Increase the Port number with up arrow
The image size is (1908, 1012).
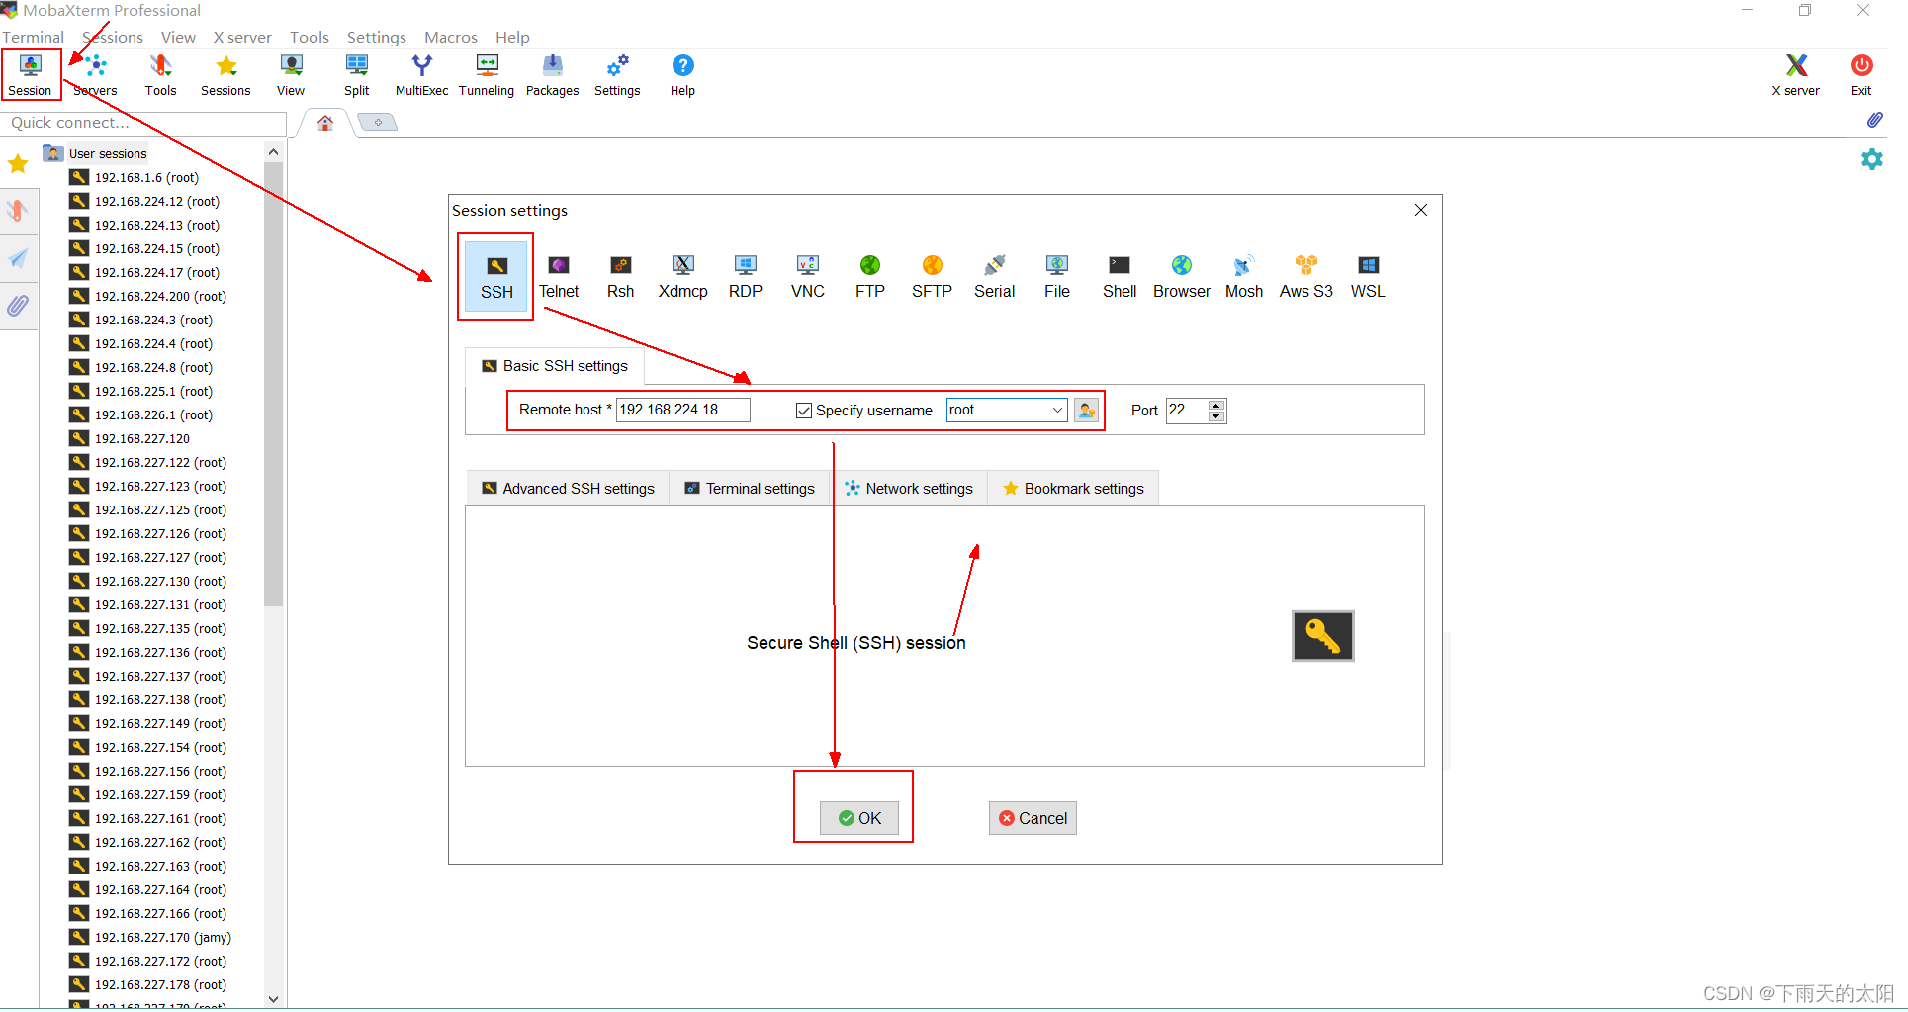coord(1216,405)
